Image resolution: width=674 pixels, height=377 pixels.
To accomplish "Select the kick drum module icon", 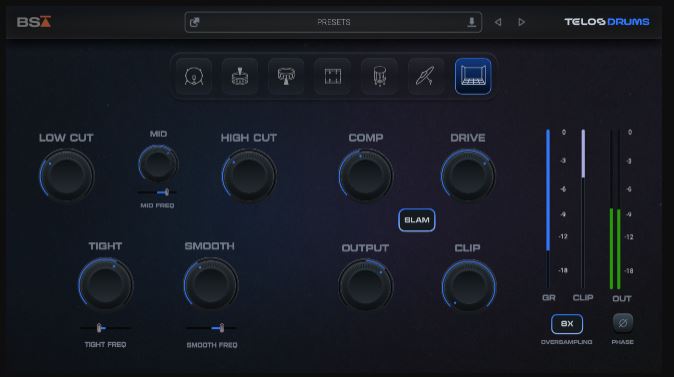I will (194, 77).
